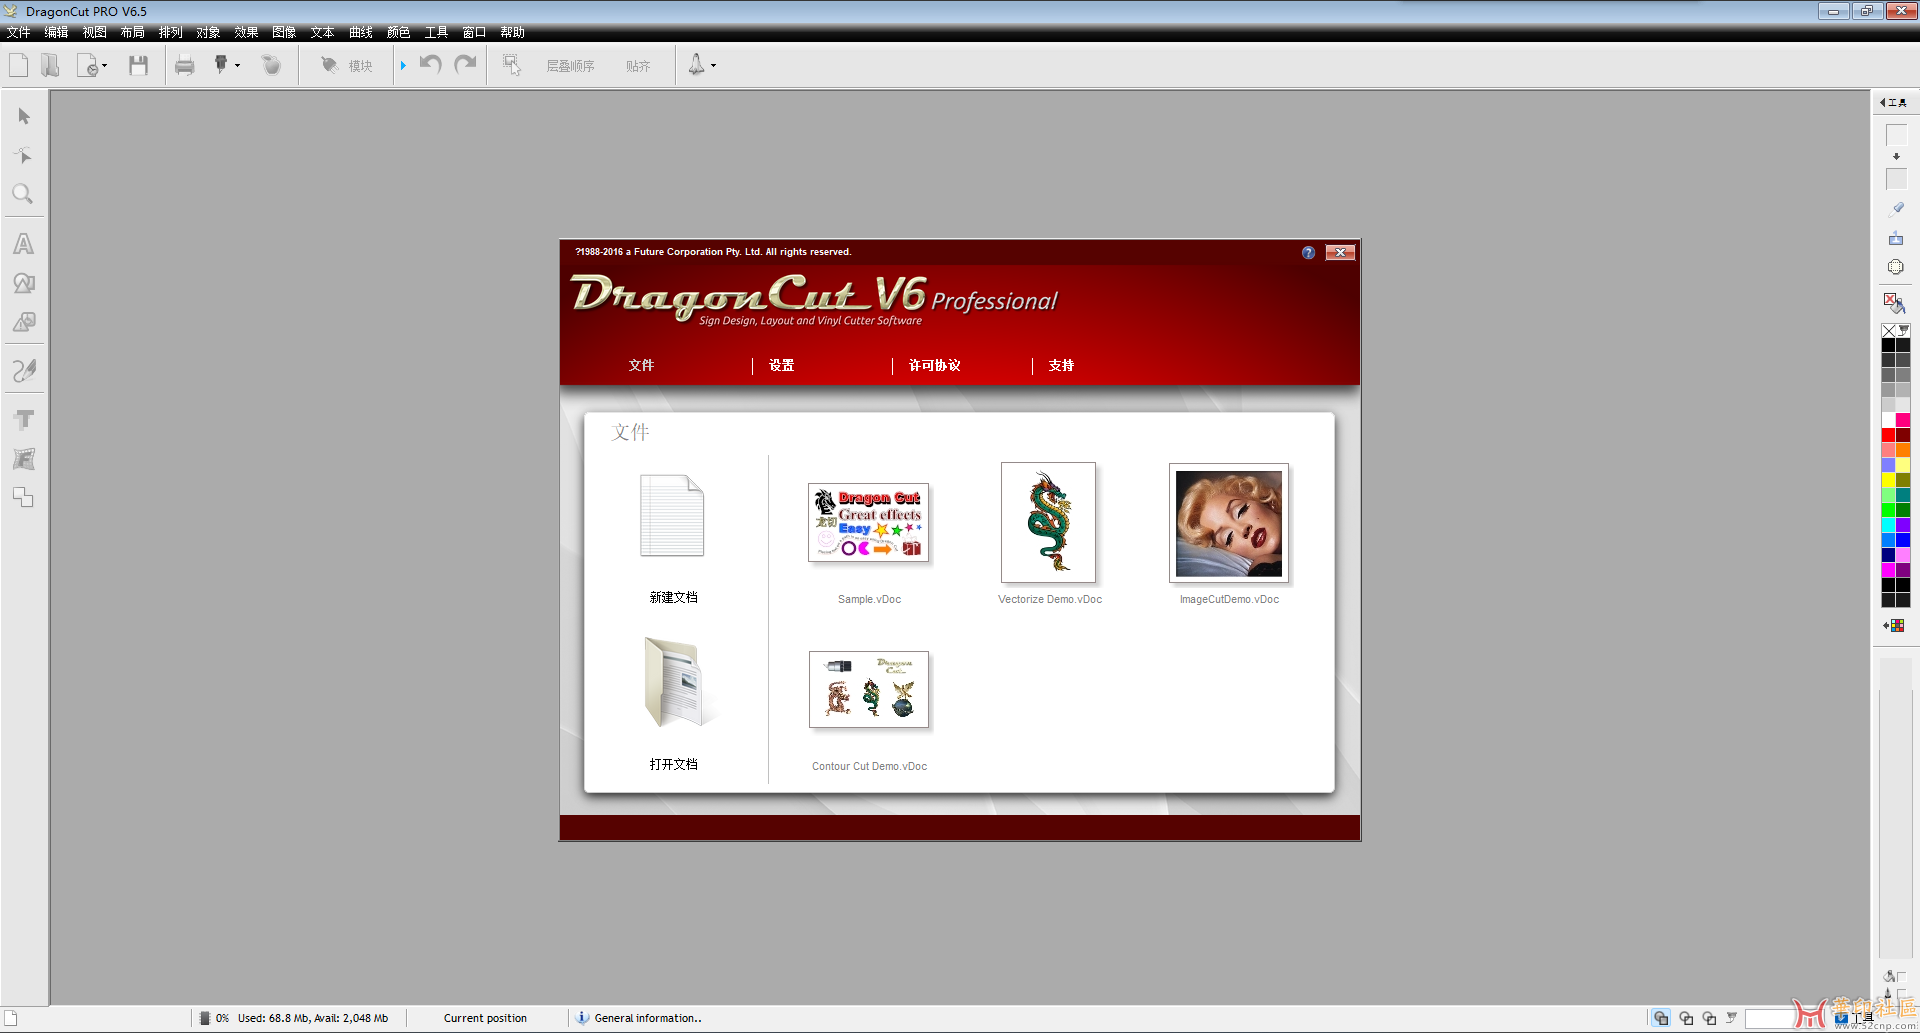This screenshot has width=1920, height=1033.
Task: Open a file via toolbar folder icon
Action: click(50, 66)
